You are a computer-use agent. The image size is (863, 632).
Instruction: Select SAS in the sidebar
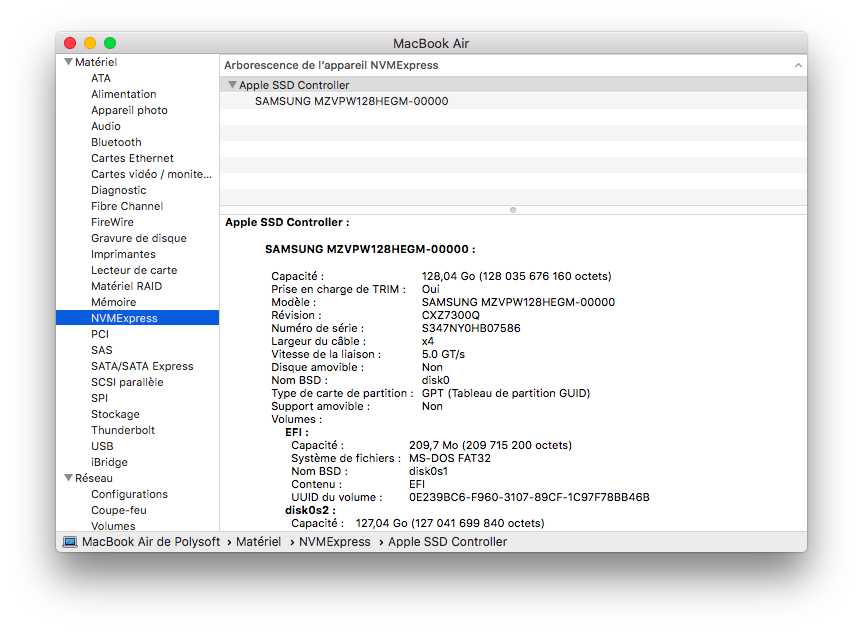(102, 350)
